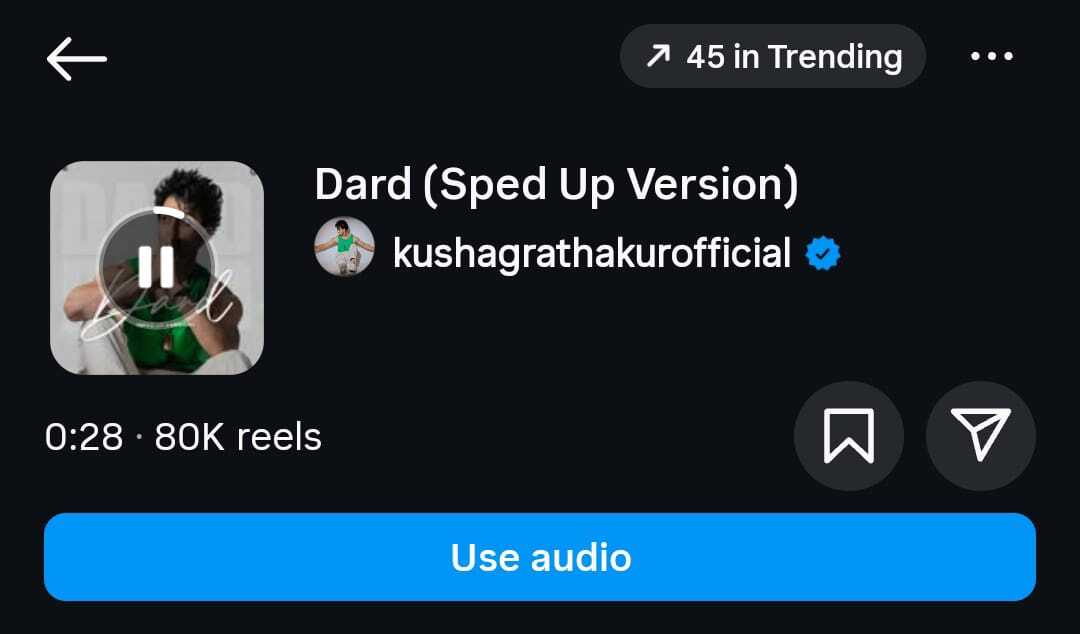
Task: Open the three-dot more options menu
Action: click(991, 57)
